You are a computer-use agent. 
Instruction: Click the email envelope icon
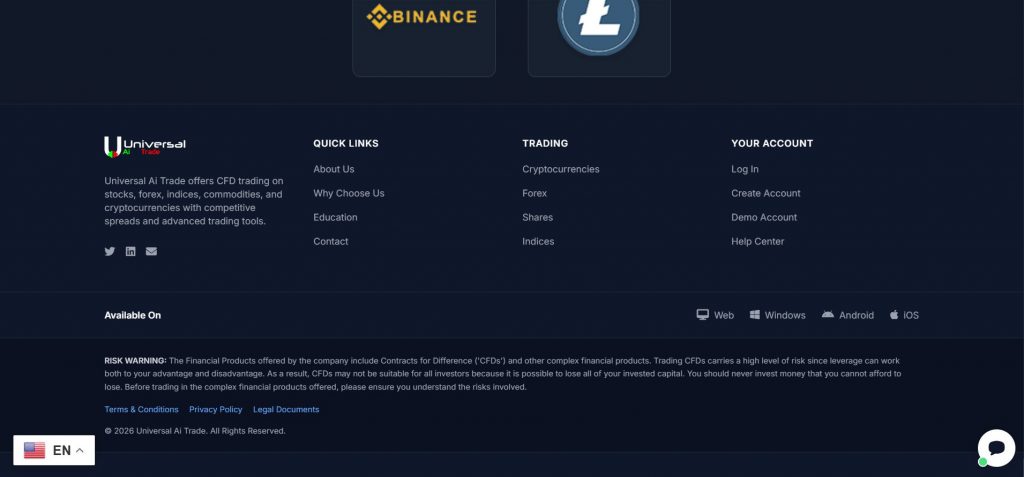coord(151,251)
